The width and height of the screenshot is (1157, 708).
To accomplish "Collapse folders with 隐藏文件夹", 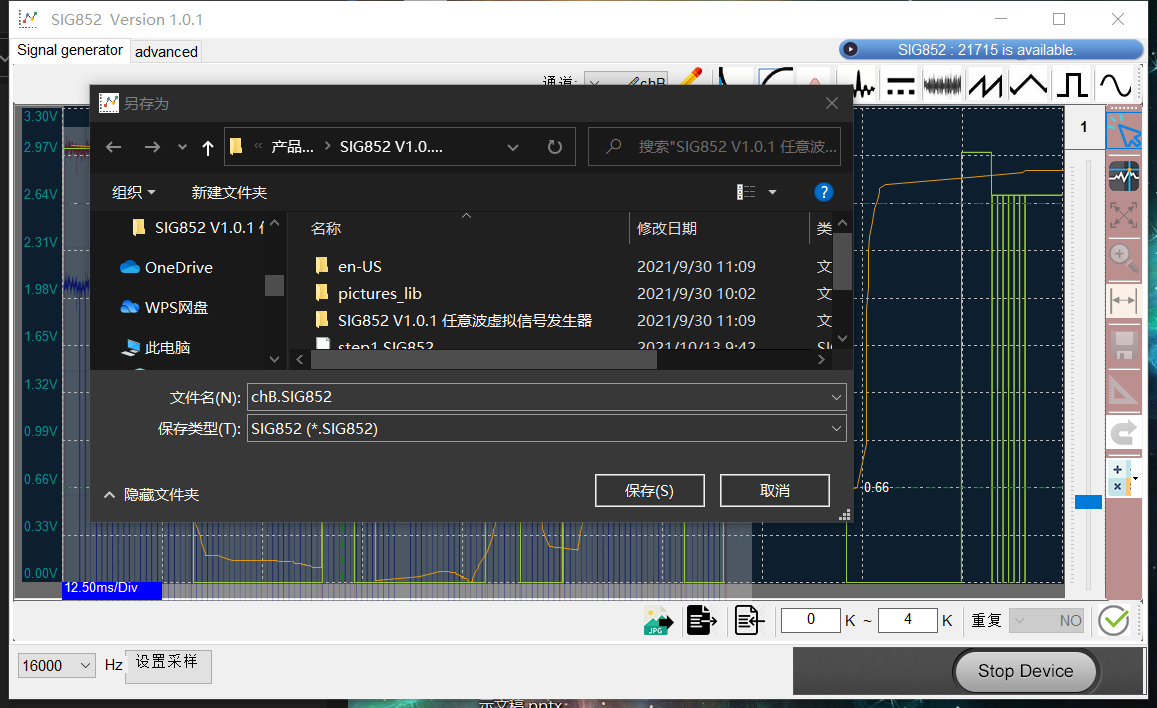I will [152, 494].
